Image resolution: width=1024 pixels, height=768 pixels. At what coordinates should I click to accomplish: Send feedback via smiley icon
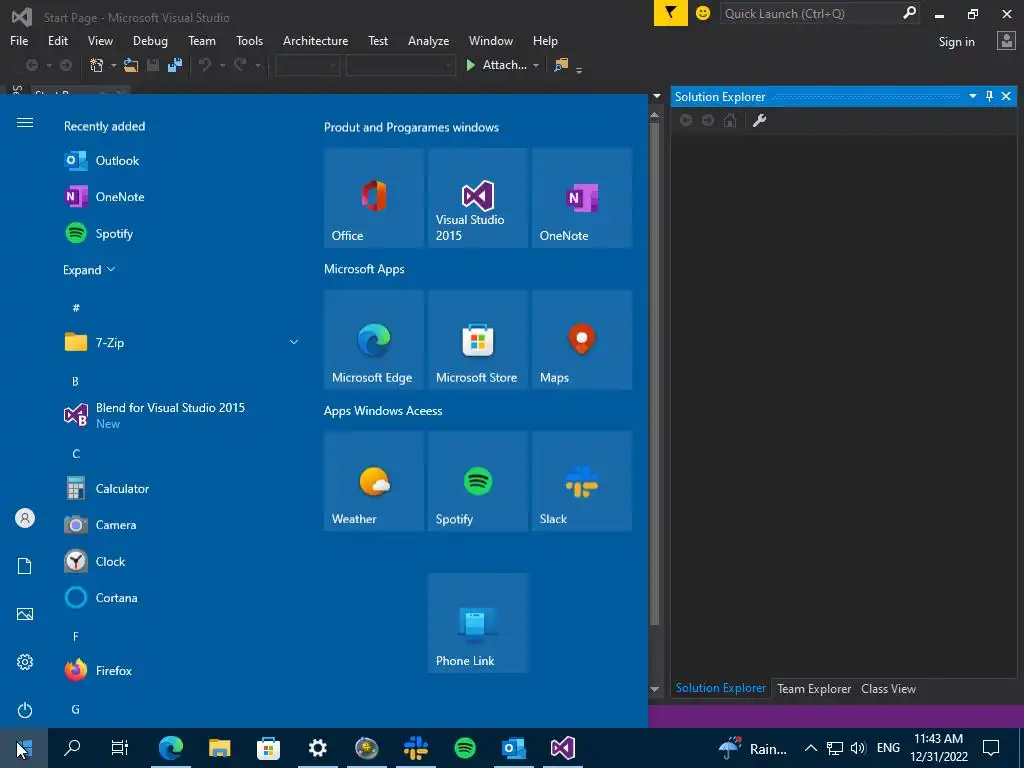point(703,13)
